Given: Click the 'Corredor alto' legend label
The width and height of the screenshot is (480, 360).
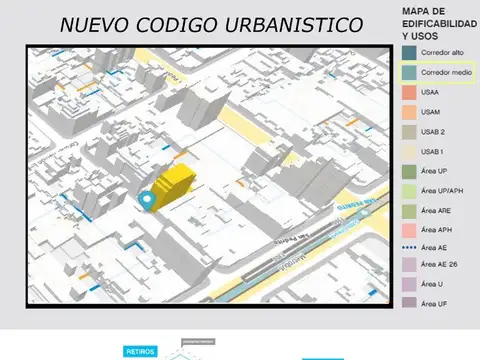Looking at the screenshot, I should (x=442, y=52).
